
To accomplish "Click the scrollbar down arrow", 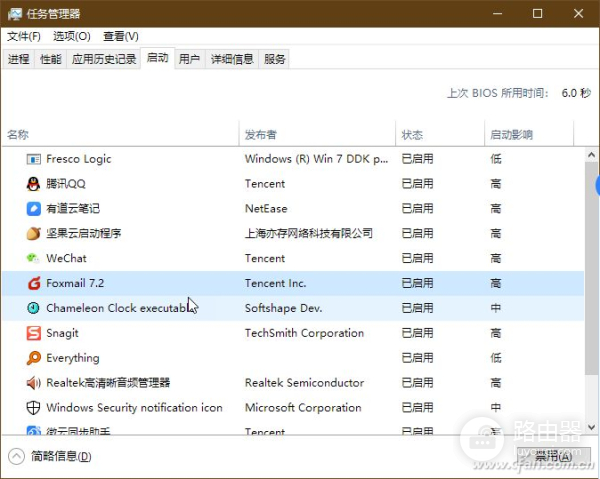I will coord(592,427).
